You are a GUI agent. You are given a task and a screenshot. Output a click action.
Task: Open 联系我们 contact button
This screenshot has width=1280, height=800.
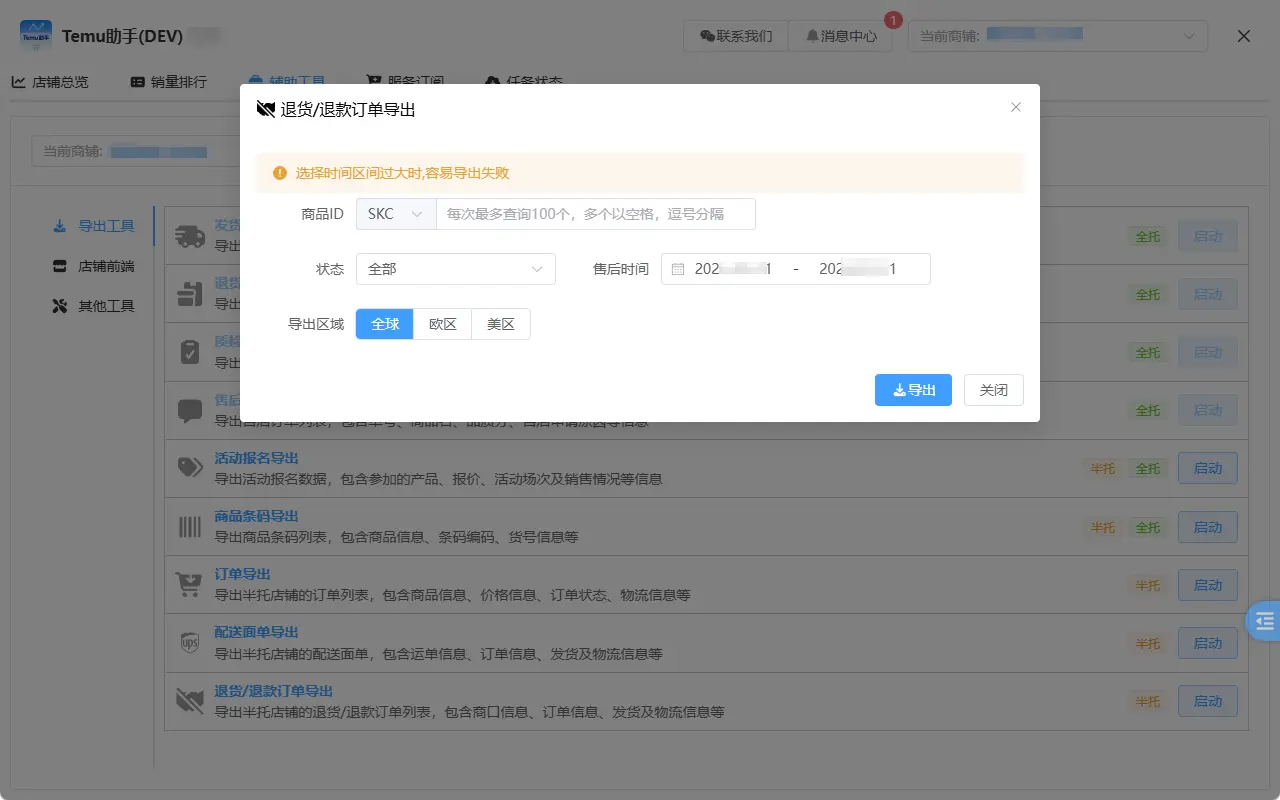[x=736, y=36]
